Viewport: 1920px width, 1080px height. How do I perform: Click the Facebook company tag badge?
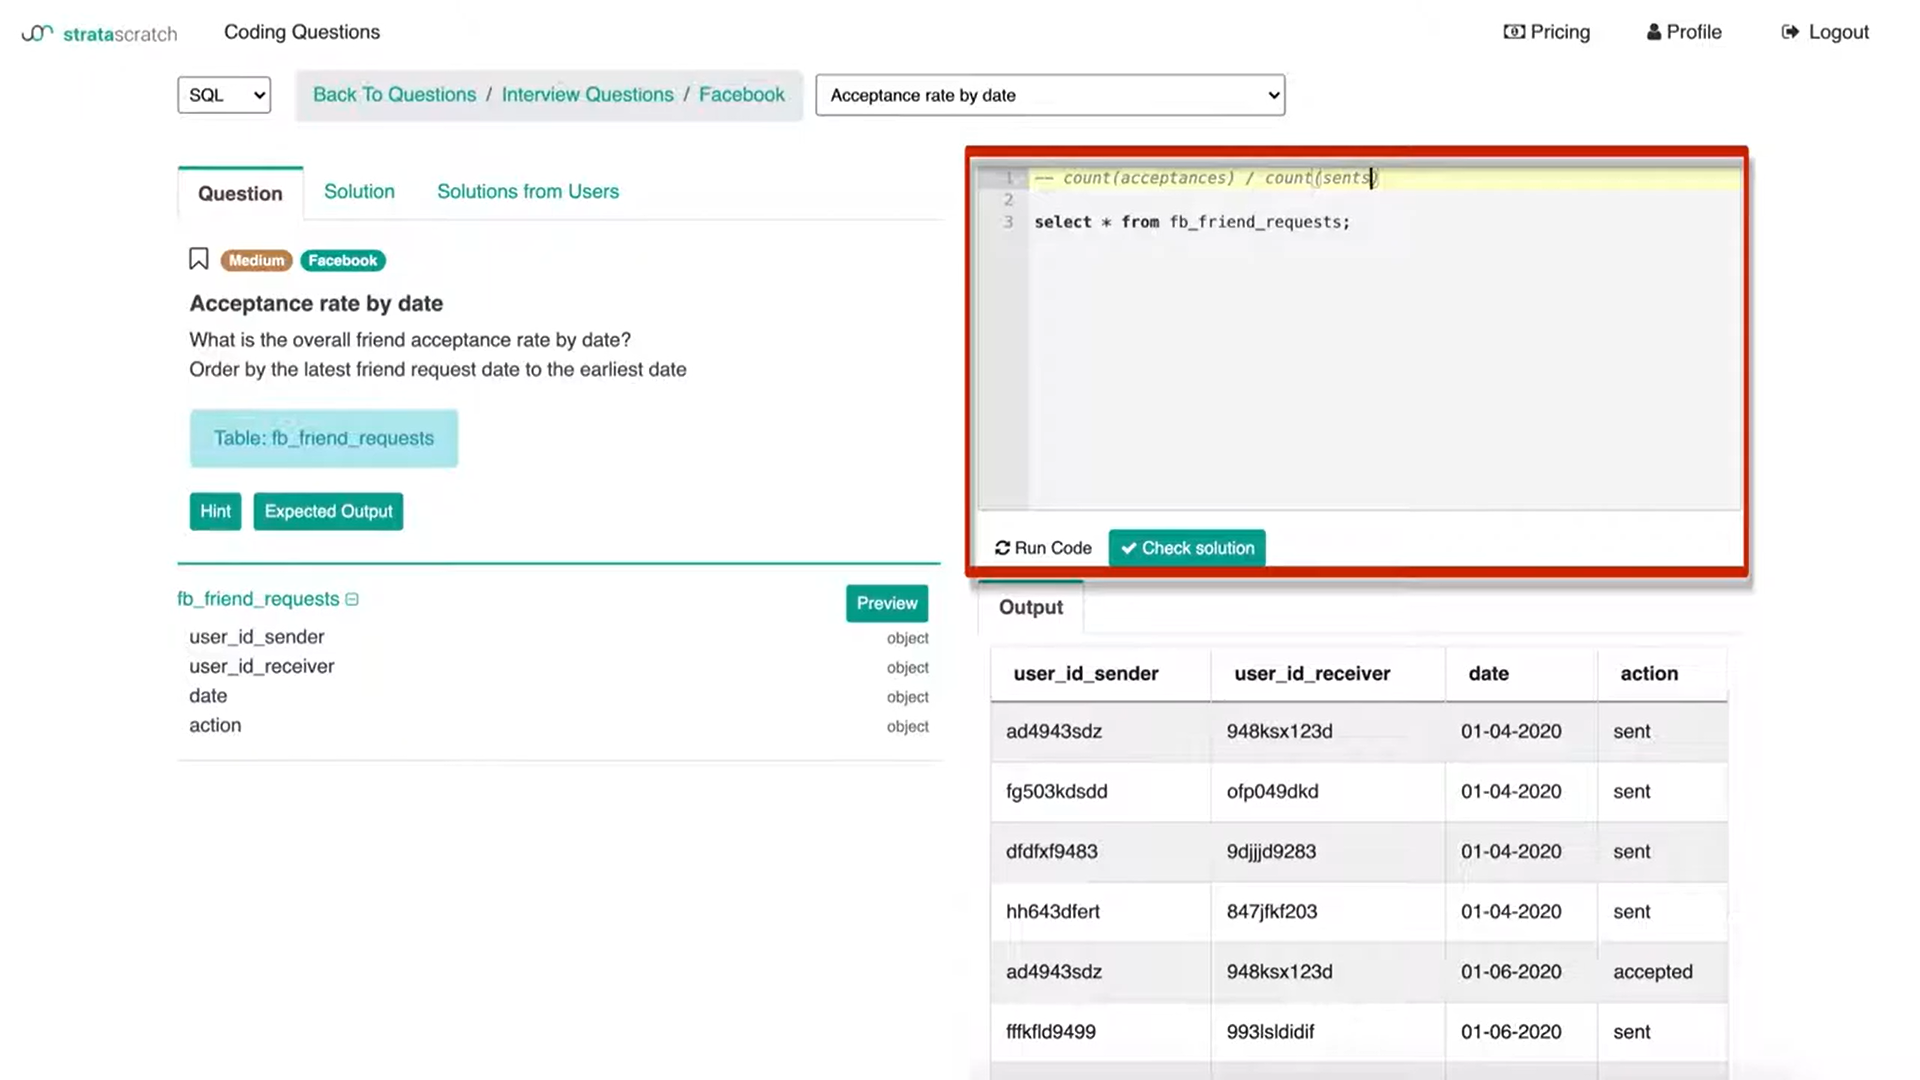342,260
